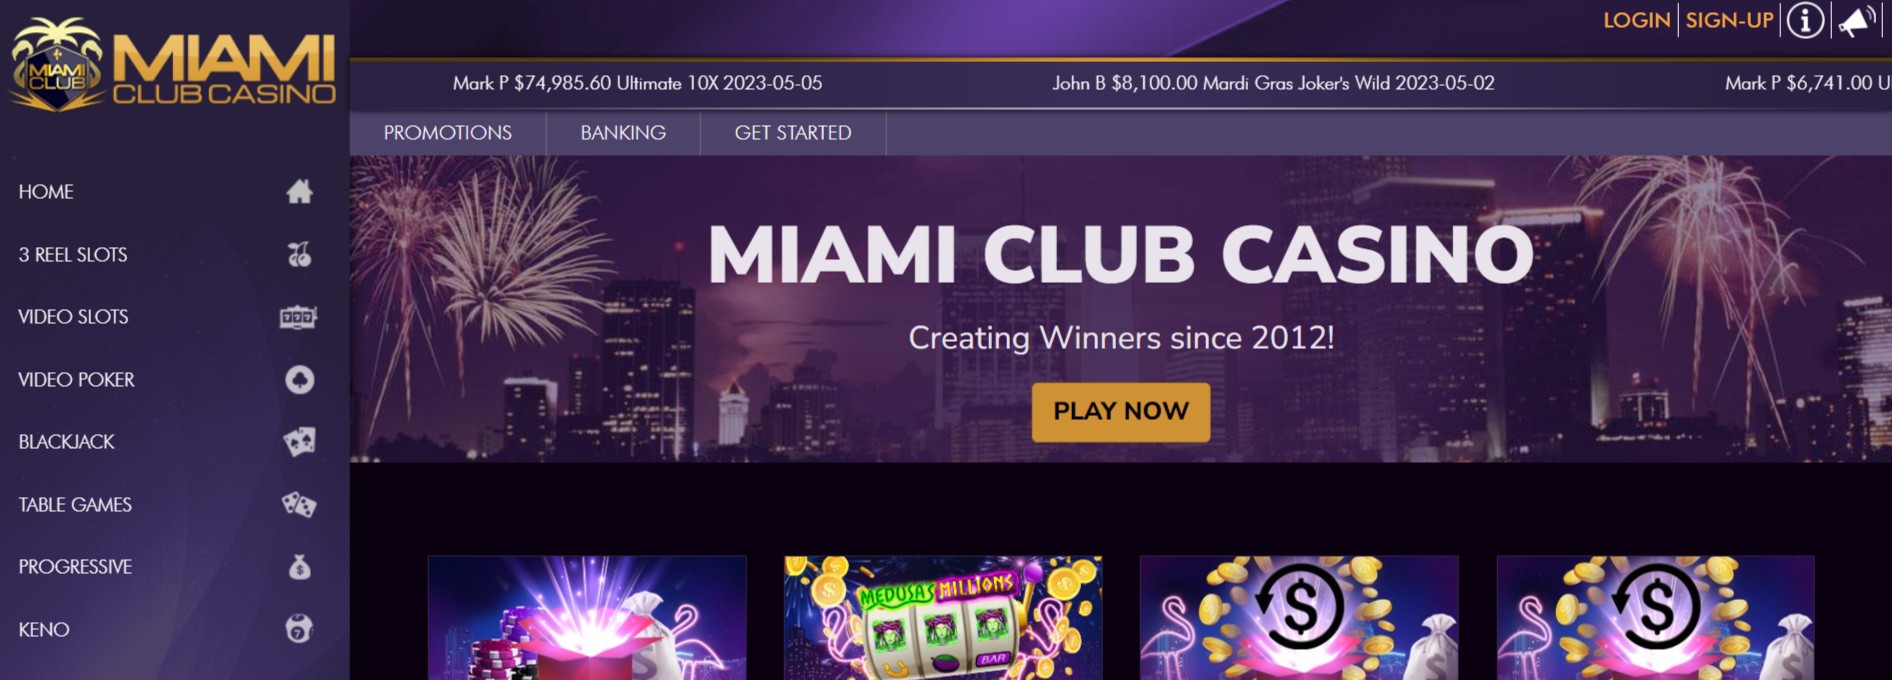1892x680 pixels.
Task: Click the LOGIN link
Action: pos(1636,20)
